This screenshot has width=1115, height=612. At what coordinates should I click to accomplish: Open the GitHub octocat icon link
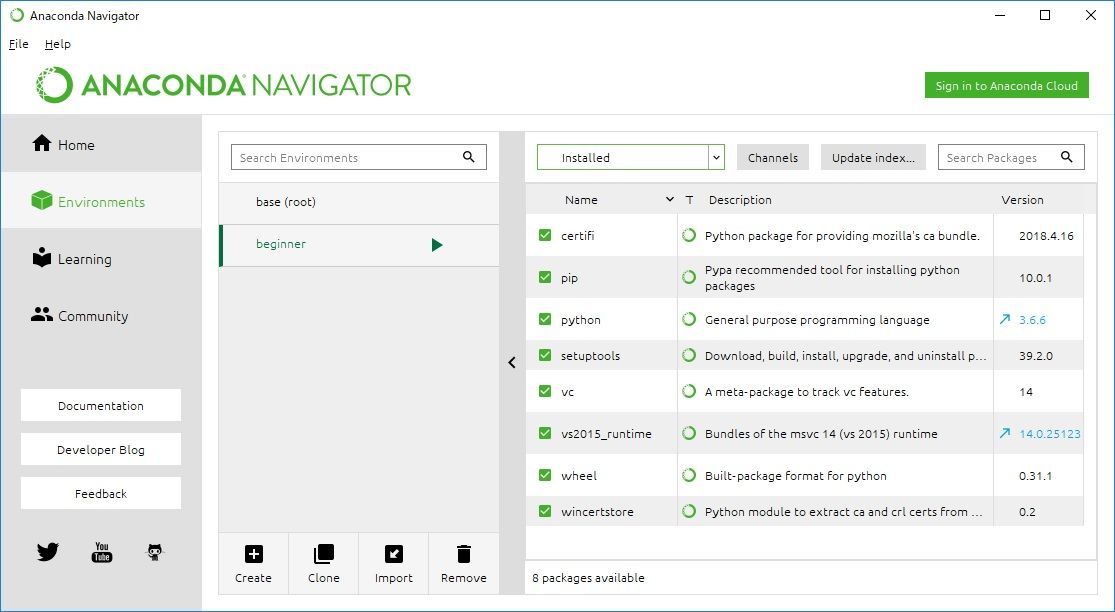(x=155, y=552)
